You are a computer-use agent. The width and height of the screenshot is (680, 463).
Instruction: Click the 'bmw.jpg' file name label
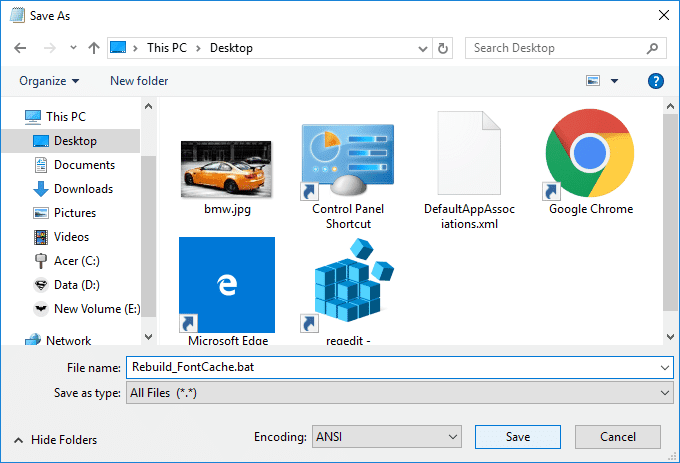pos(227,209)
